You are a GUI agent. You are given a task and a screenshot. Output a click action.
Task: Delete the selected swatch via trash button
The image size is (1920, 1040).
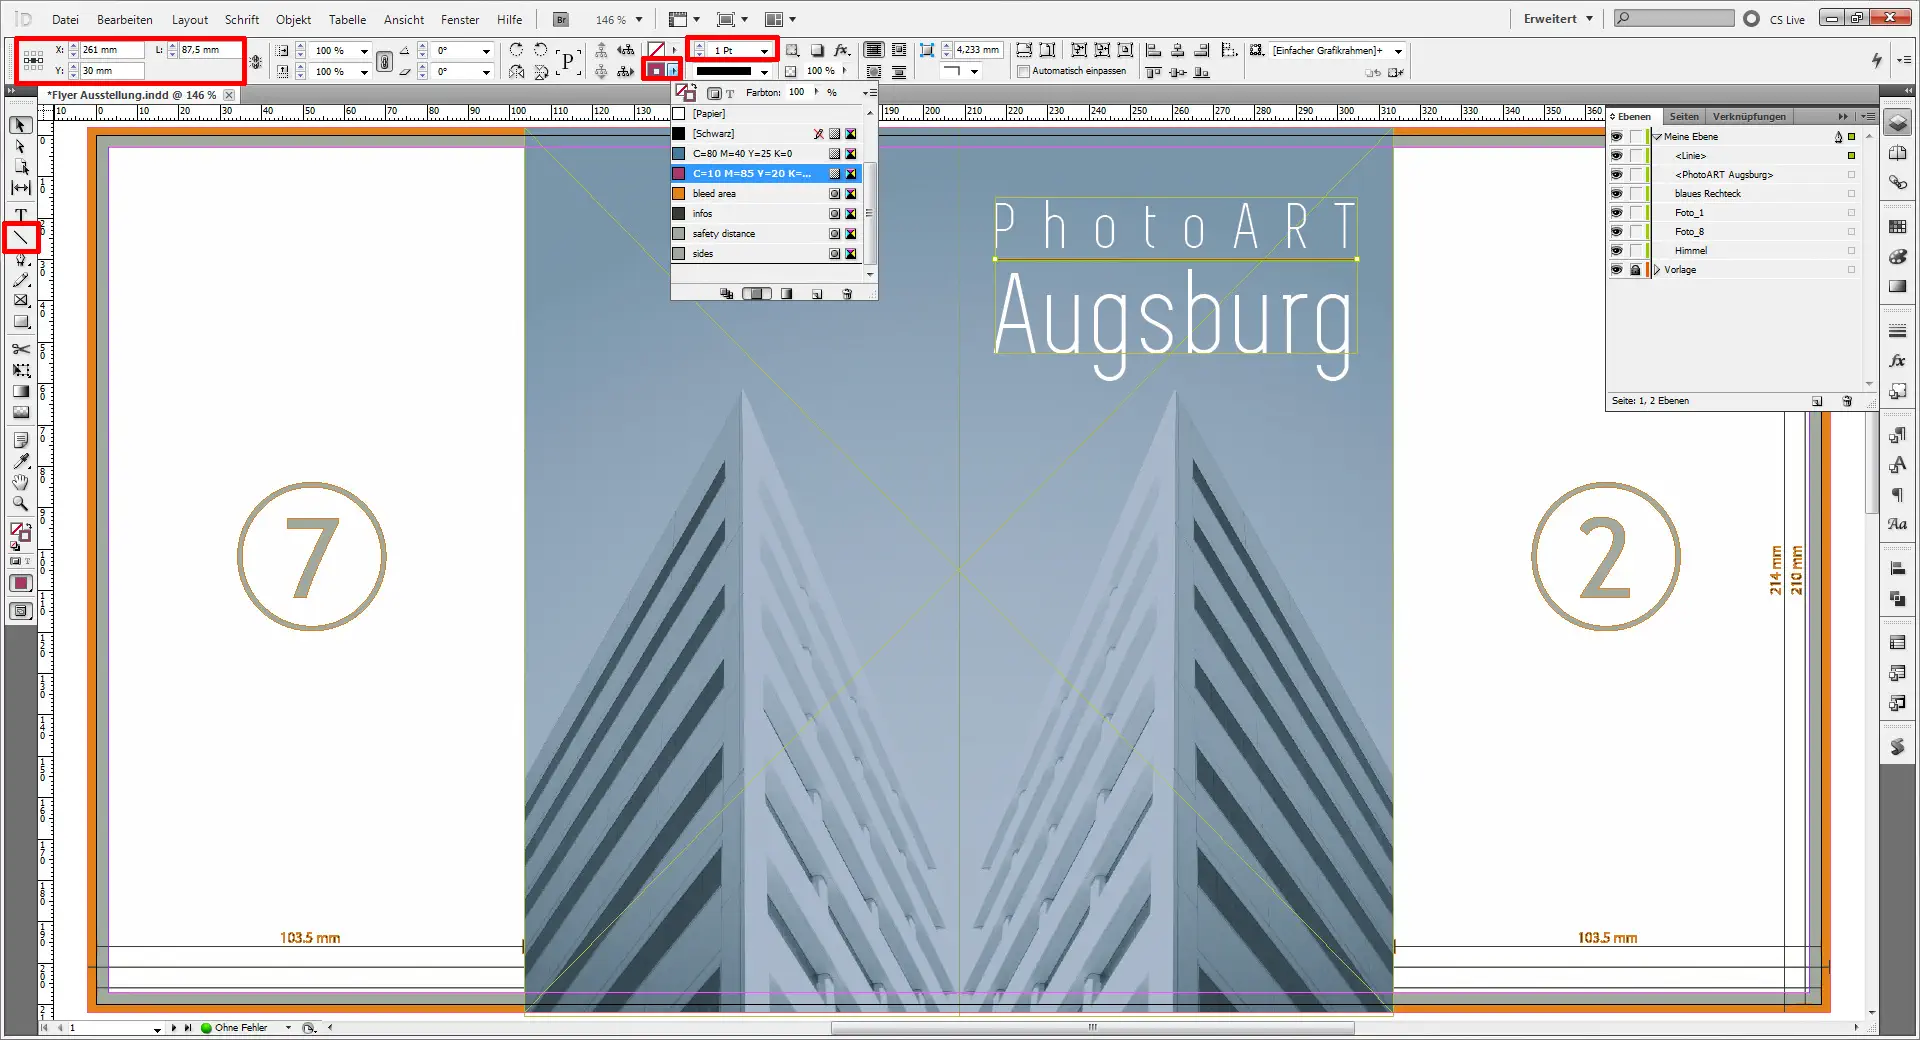click(x=847, y=294)
